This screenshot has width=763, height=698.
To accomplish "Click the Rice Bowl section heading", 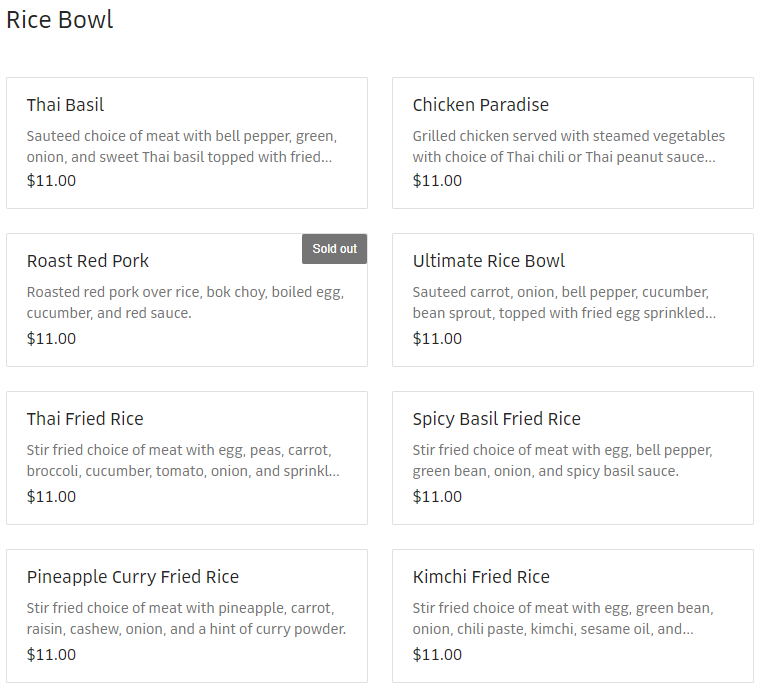I will point(60,20).
